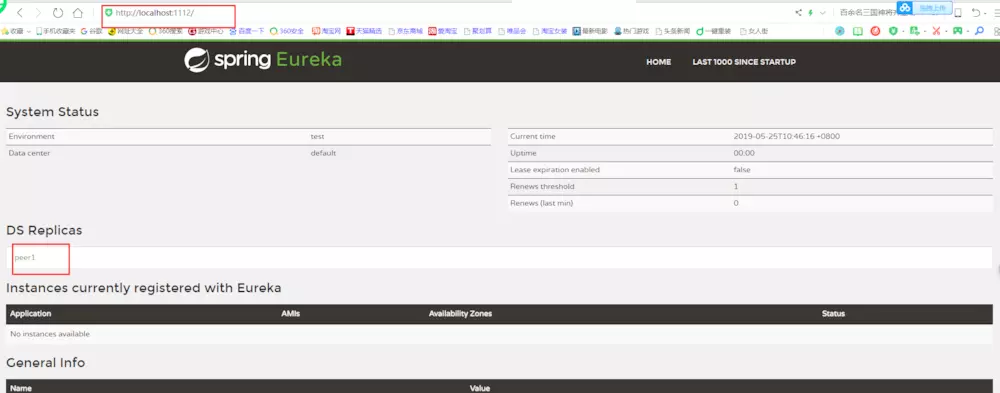The height and width of the screenshot is (393, 1000).
Task: Click the Spring Eureka logo
Action: (263, 60)
